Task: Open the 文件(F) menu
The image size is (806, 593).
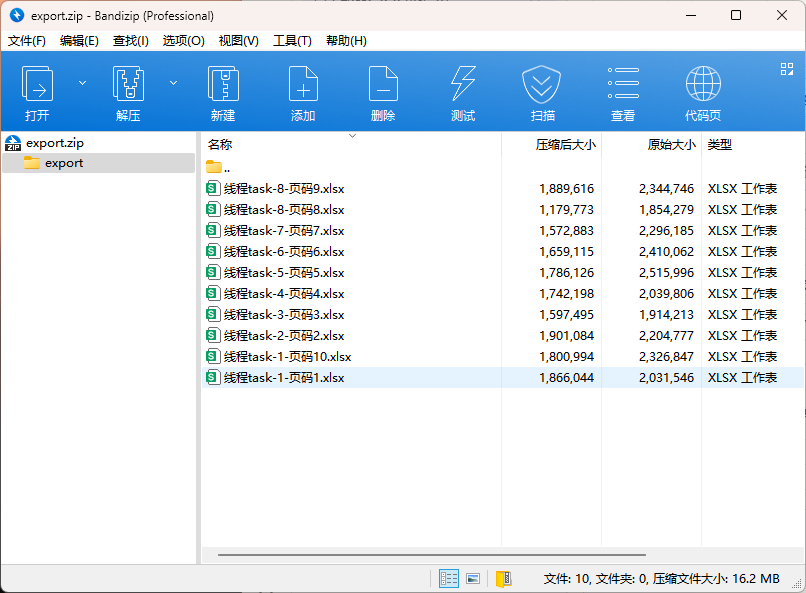Action: pos(27,41)
